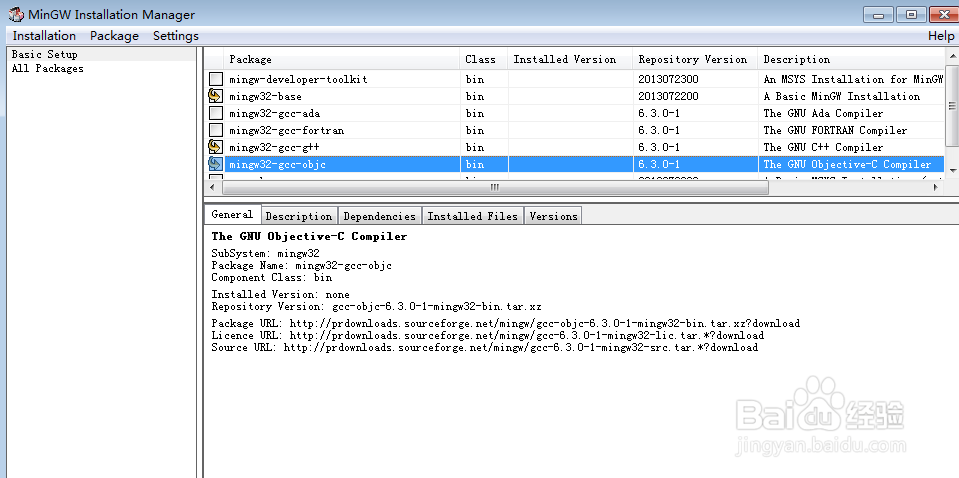Click the Installed Version column header
Viewport: 959px width, 478px height.
(570, 59)
